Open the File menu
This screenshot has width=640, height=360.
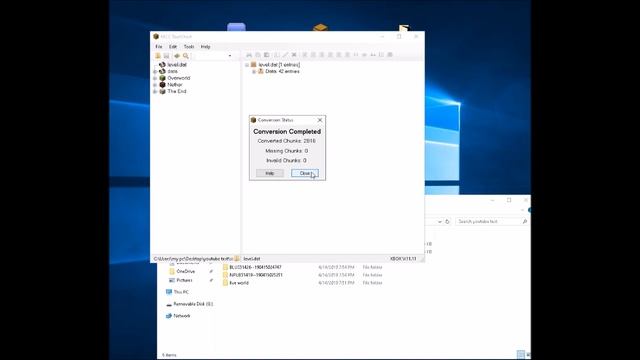coord(159,47)
